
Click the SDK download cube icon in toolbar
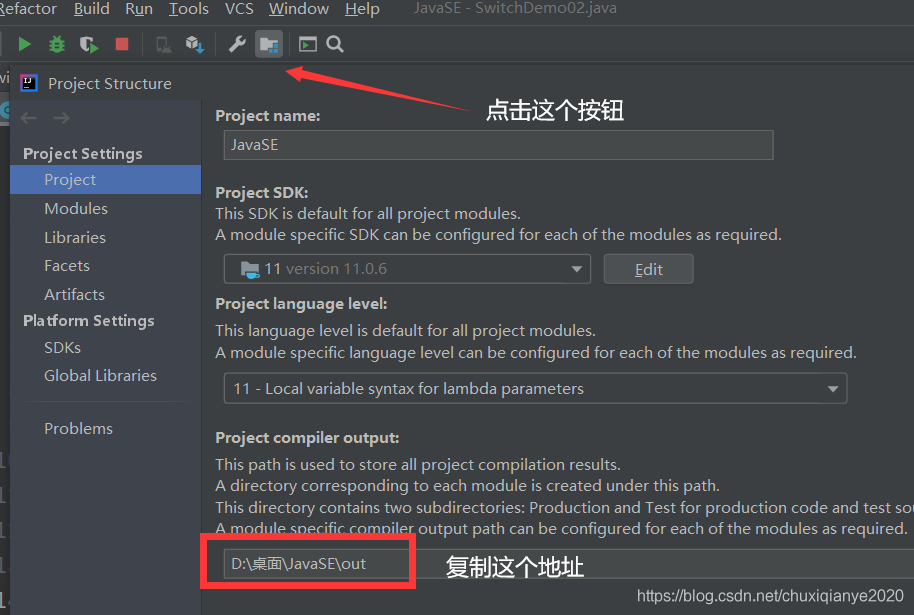click(x=195, y=44)
